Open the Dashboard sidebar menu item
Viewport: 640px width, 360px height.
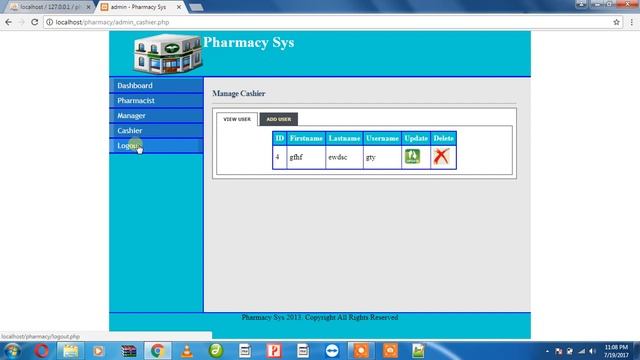156,85
